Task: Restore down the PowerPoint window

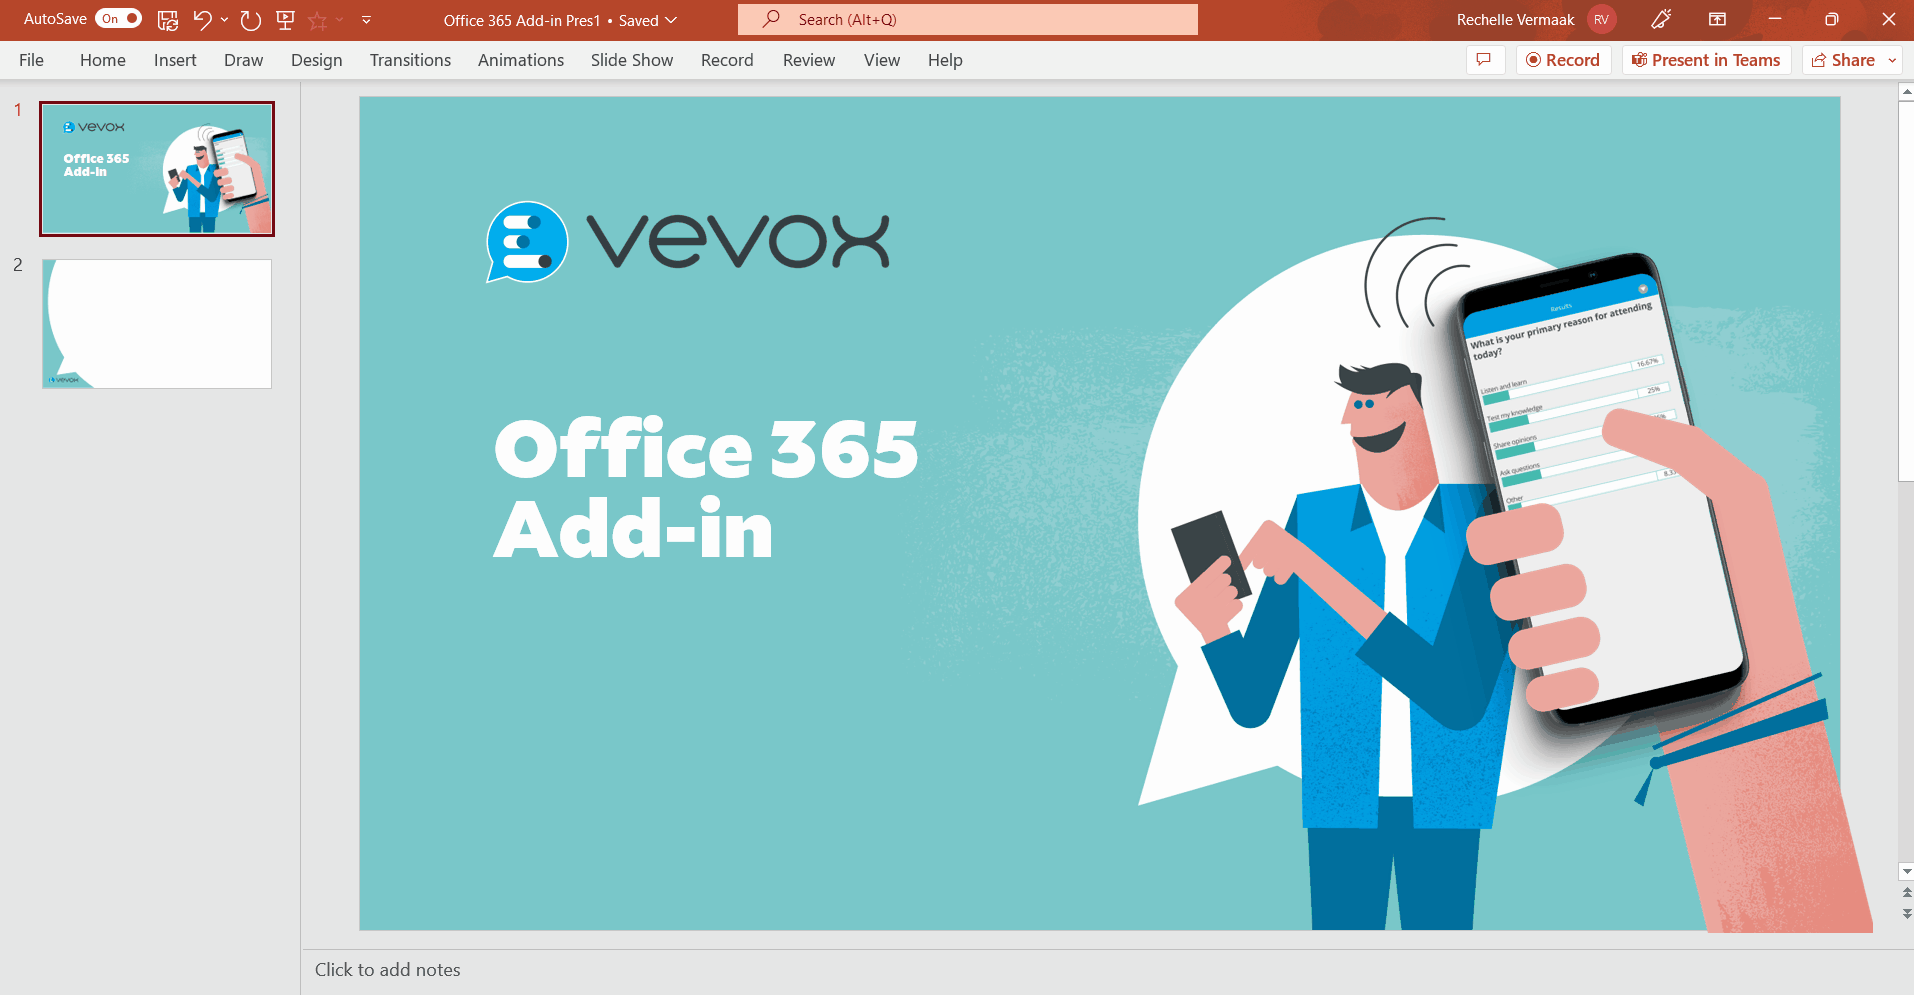Action: tap(1832, 20)
